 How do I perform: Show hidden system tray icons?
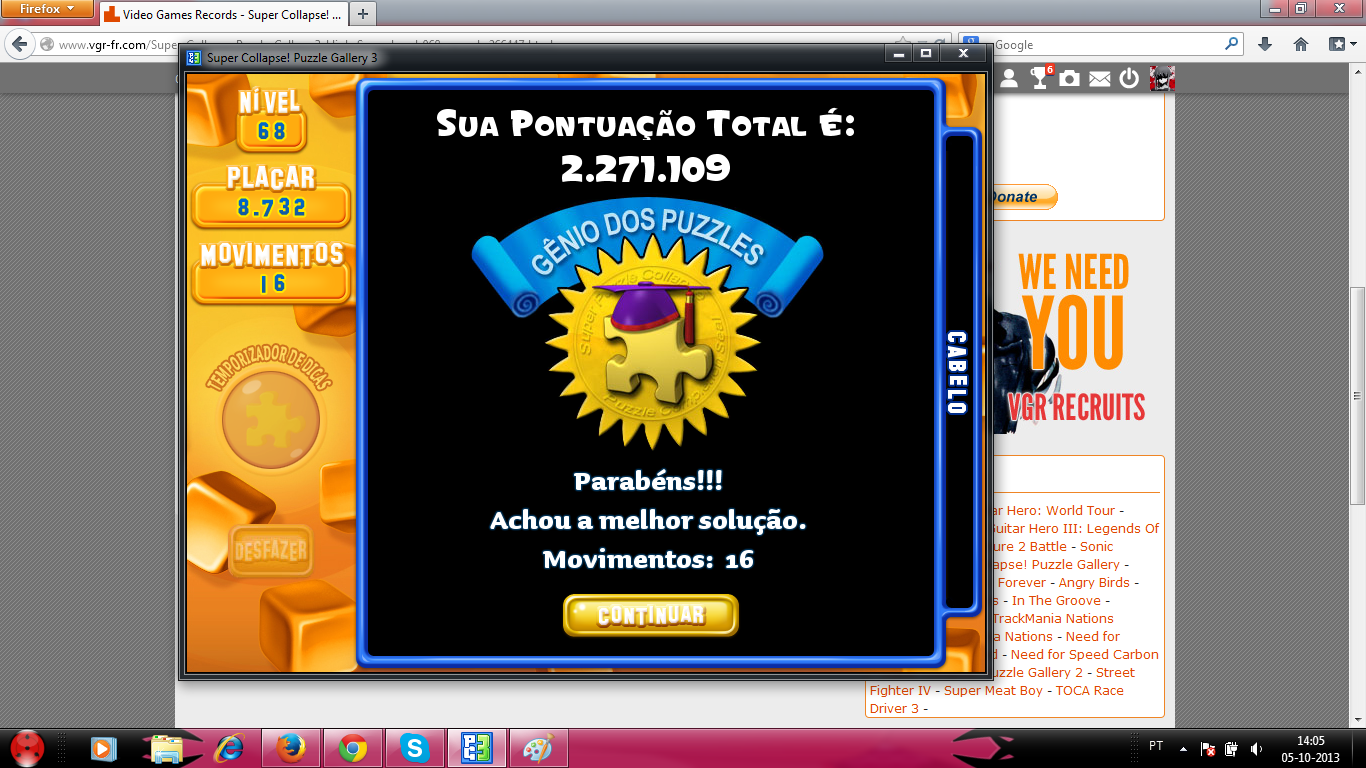(x=1184, y=747)
